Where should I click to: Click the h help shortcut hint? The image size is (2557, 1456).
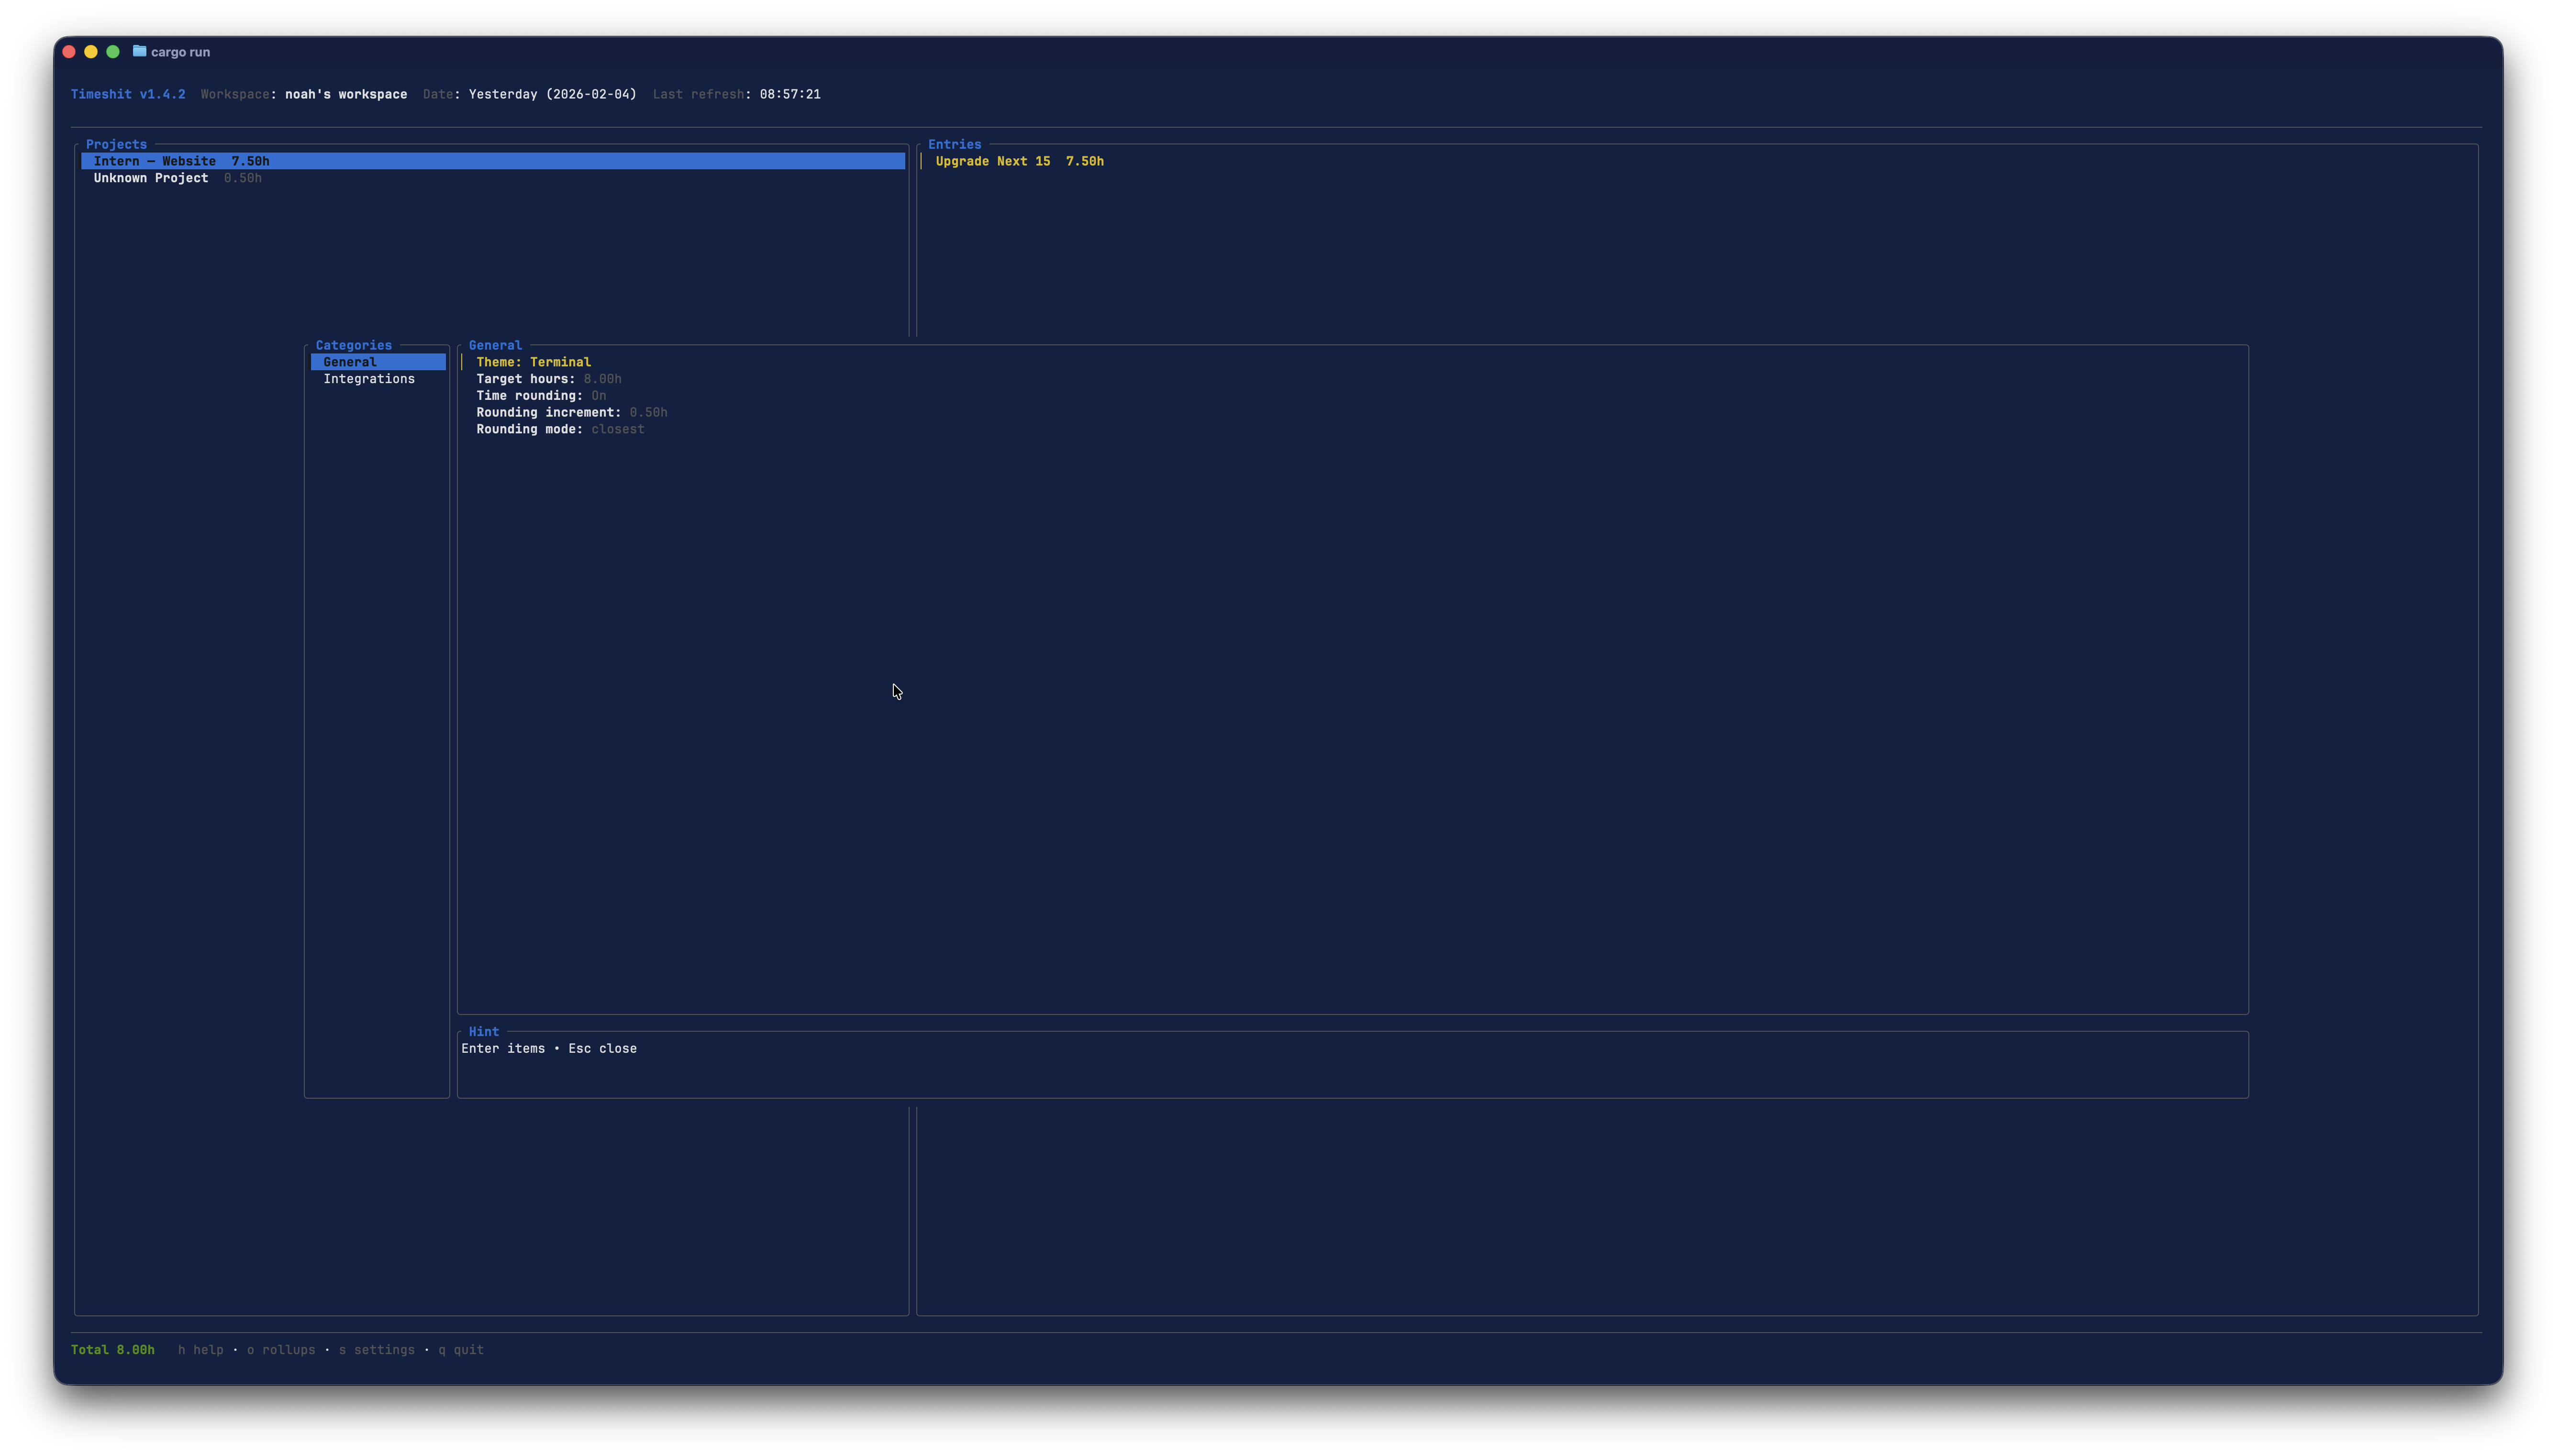[200, 1350]
